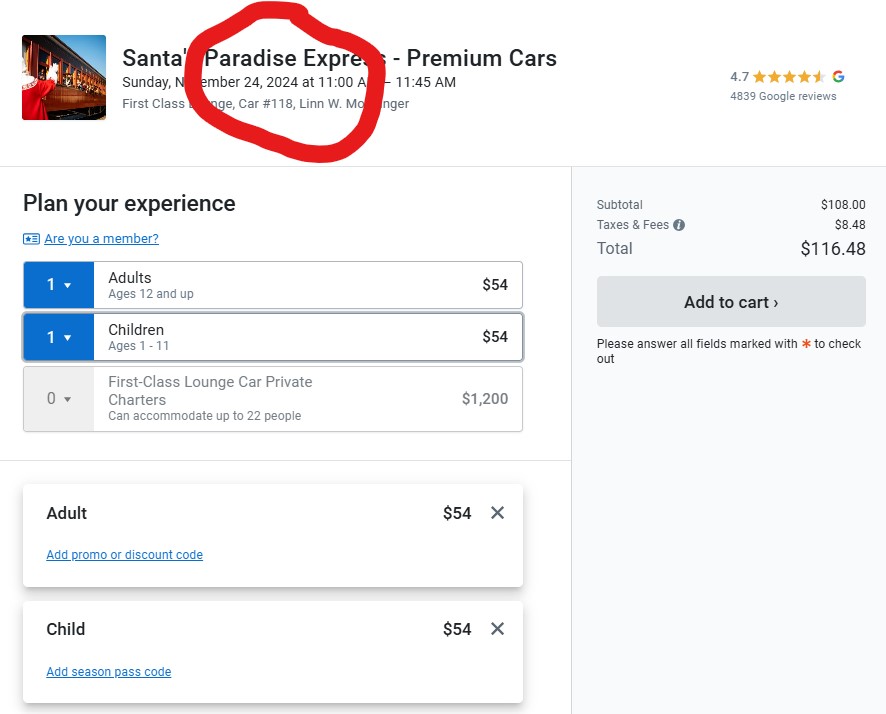Image resolution: width=886 pixels, height=714 pixels.
Task: Click the membership card icon
Action: point(31,239)
